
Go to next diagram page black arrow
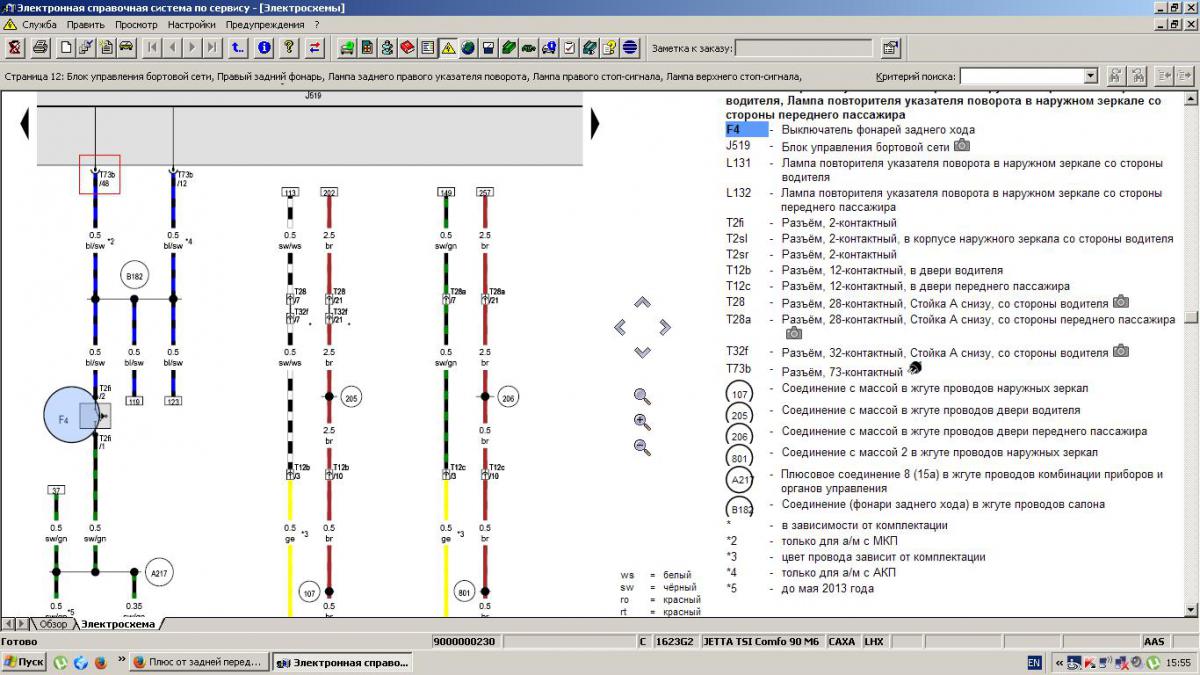[595, 124]
